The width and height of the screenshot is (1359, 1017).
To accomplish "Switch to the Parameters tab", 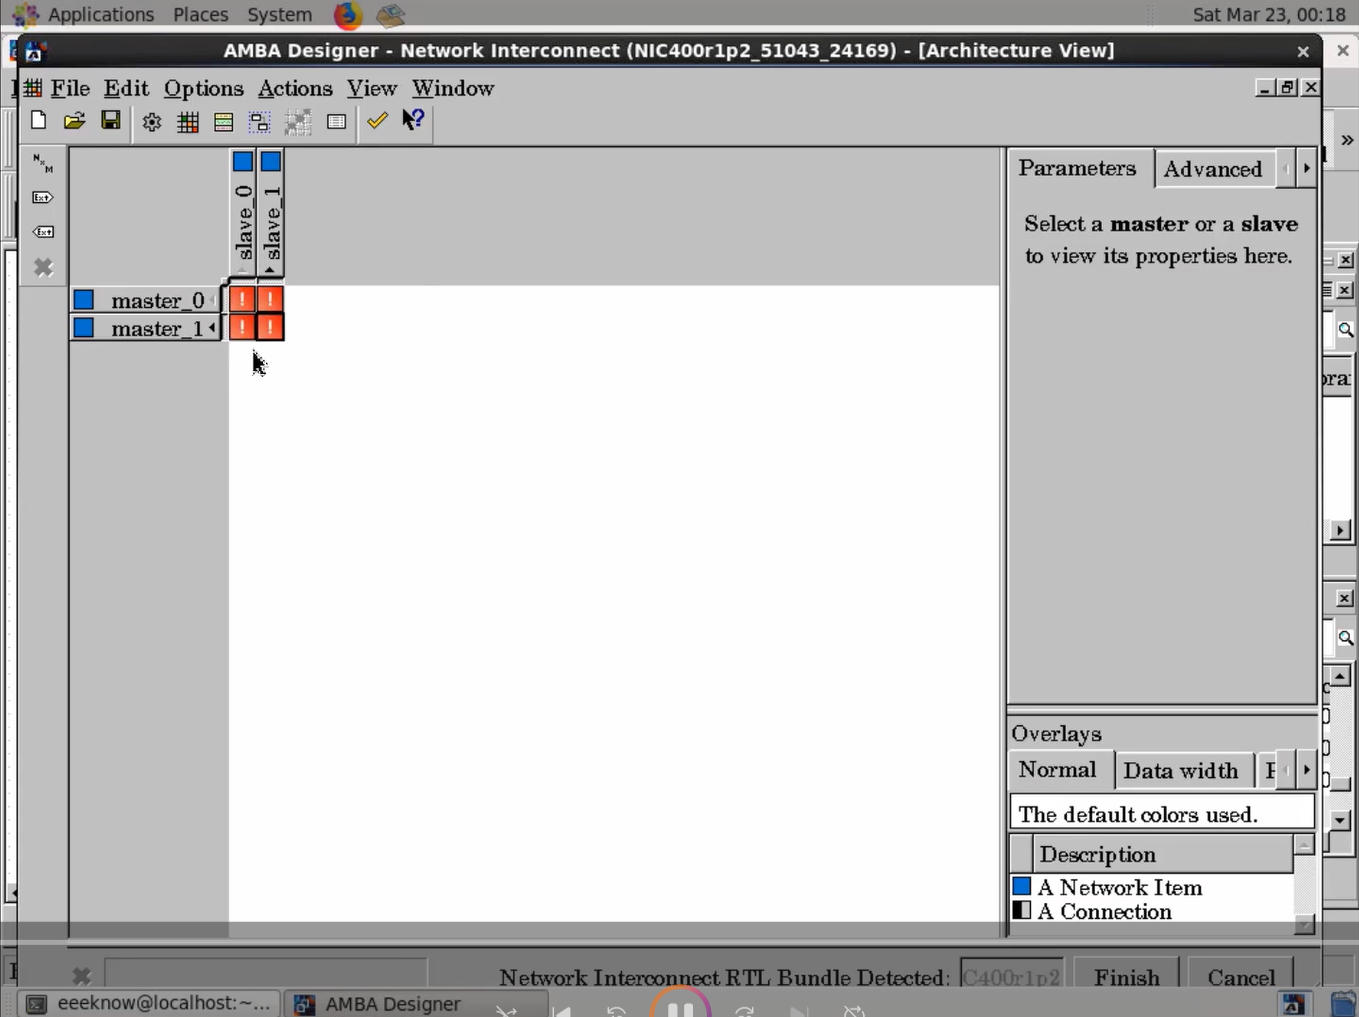I will point(1078,168).
